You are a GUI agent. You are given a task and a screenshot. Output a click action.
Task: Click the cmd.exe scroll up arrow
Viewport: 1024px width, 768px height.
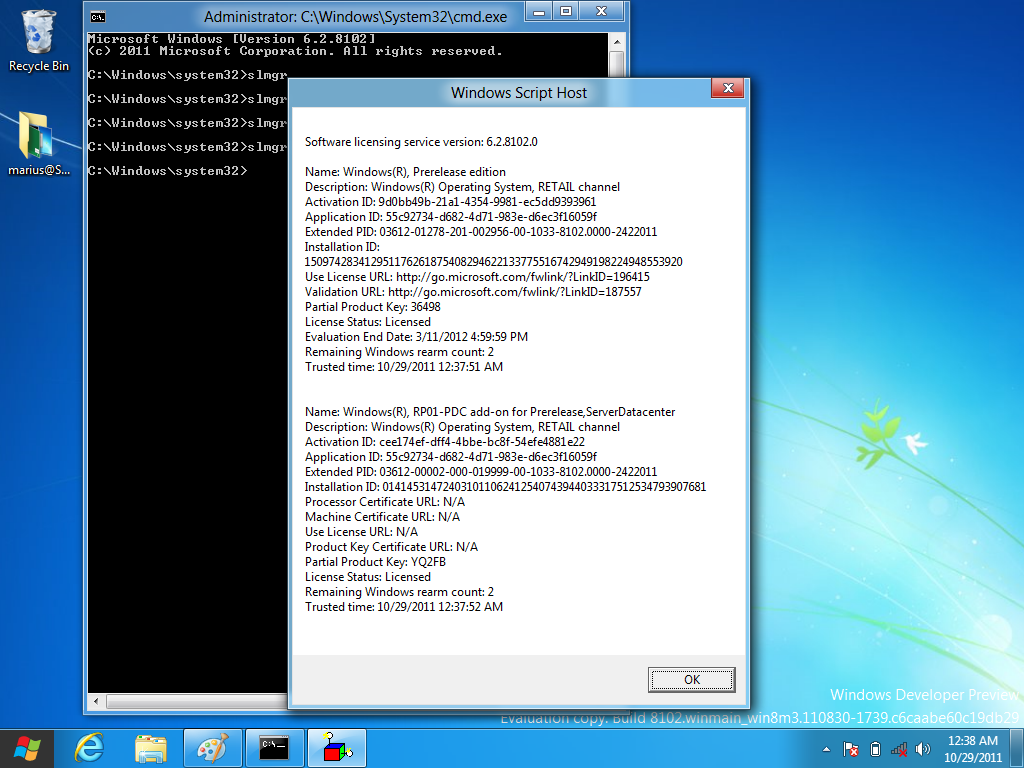(617, 41)
